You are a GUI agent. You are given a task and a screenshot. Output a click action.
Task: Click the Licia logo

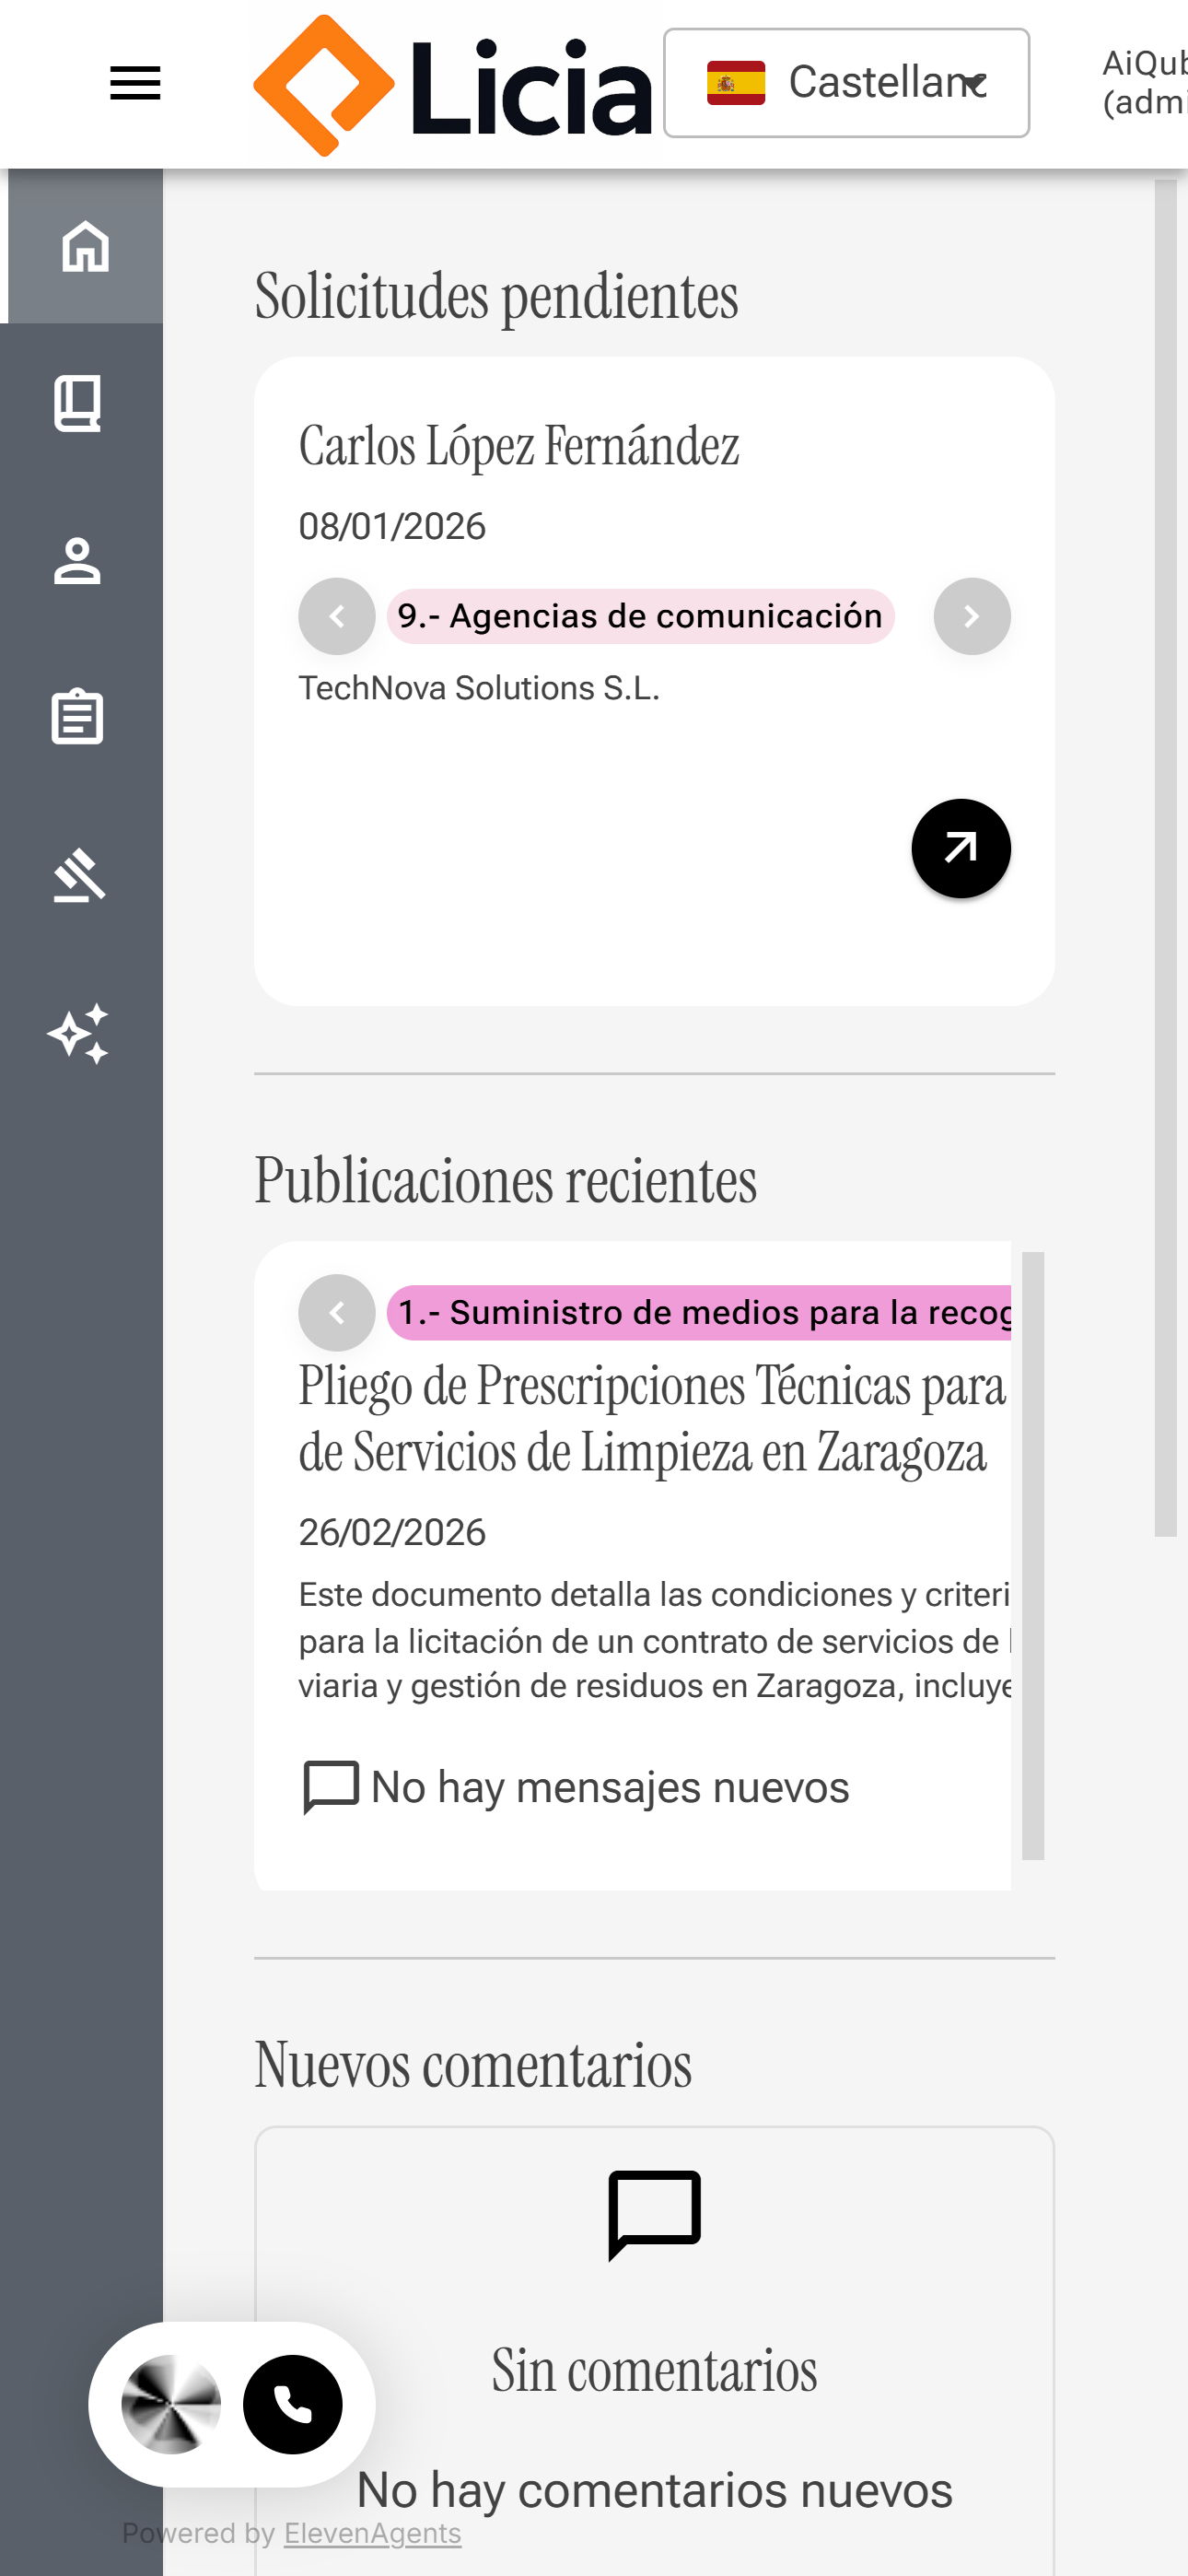(x=452, y=86)
